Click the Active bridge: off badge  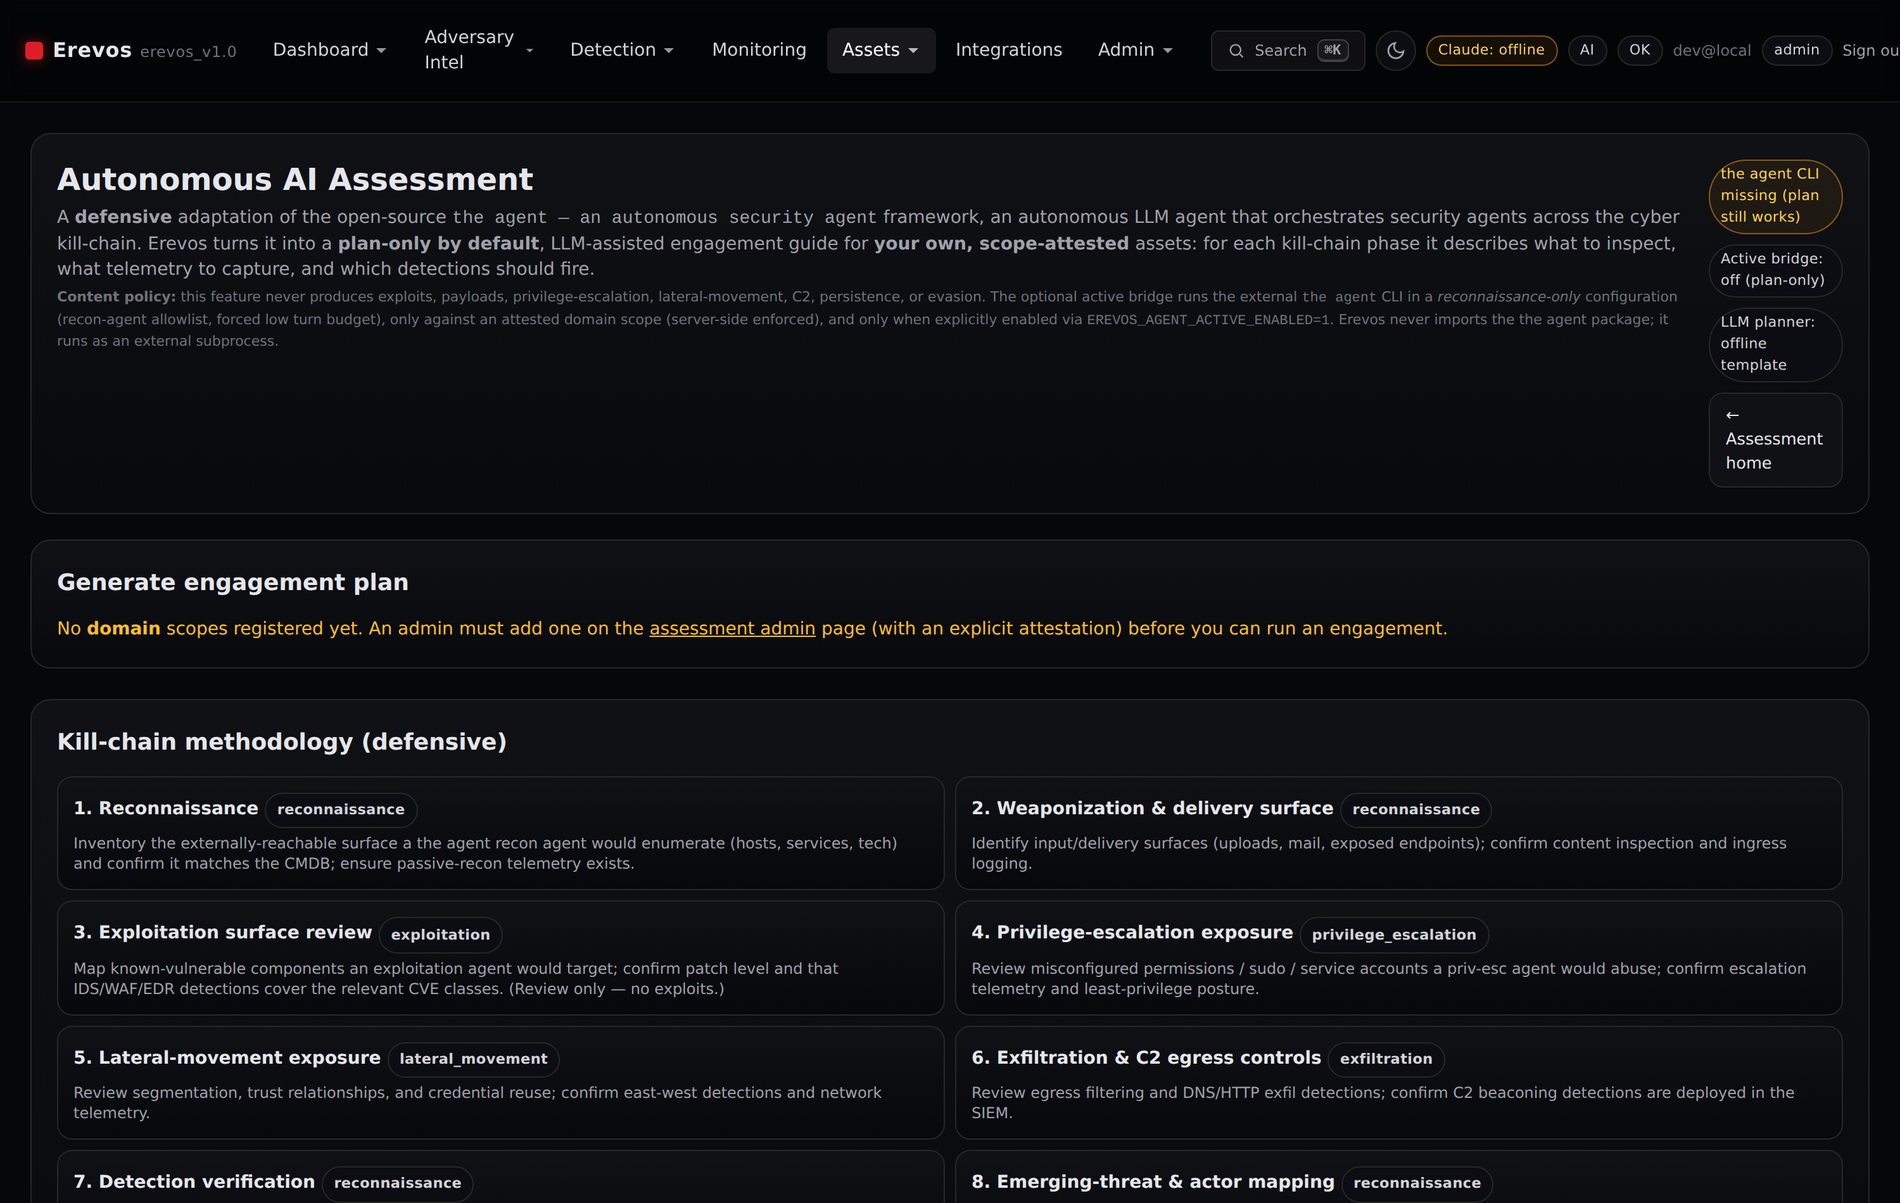(x=1775, y=270)
